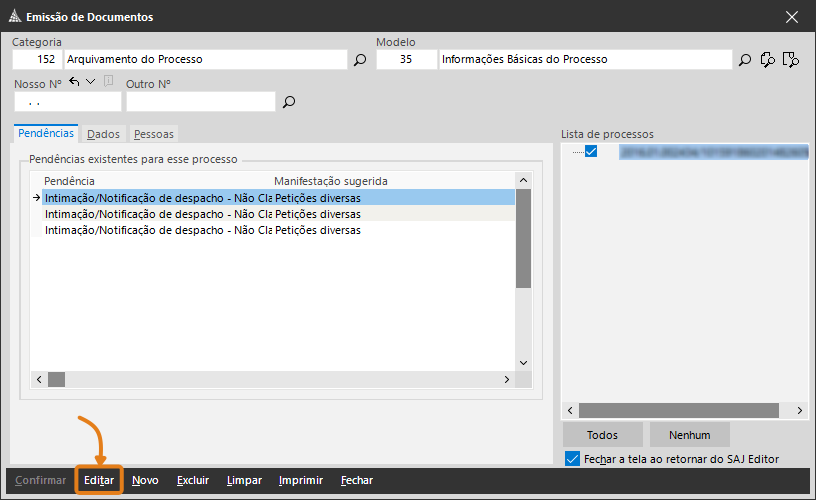
Task: Click the Pendências horizontal scrollbar thumb
Action: [x=56, y=380]
